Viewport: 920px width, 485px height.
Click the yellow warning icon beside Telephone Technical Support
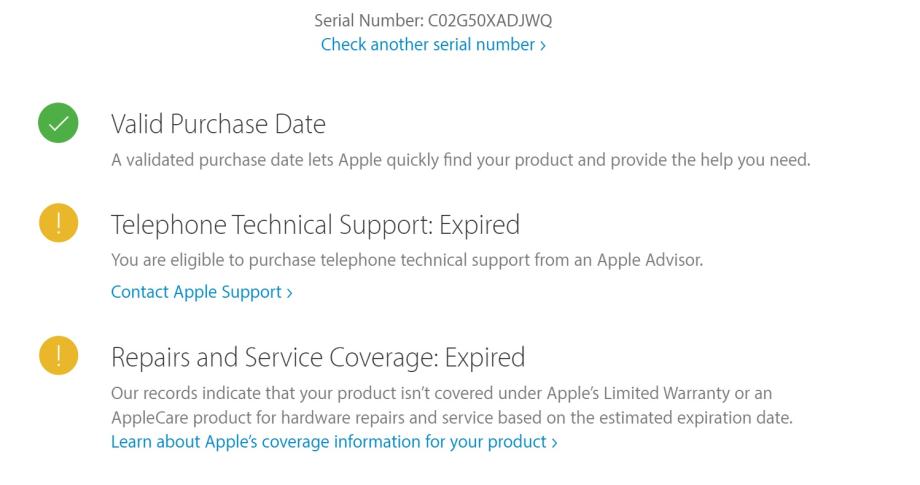[x=57, y=225]
